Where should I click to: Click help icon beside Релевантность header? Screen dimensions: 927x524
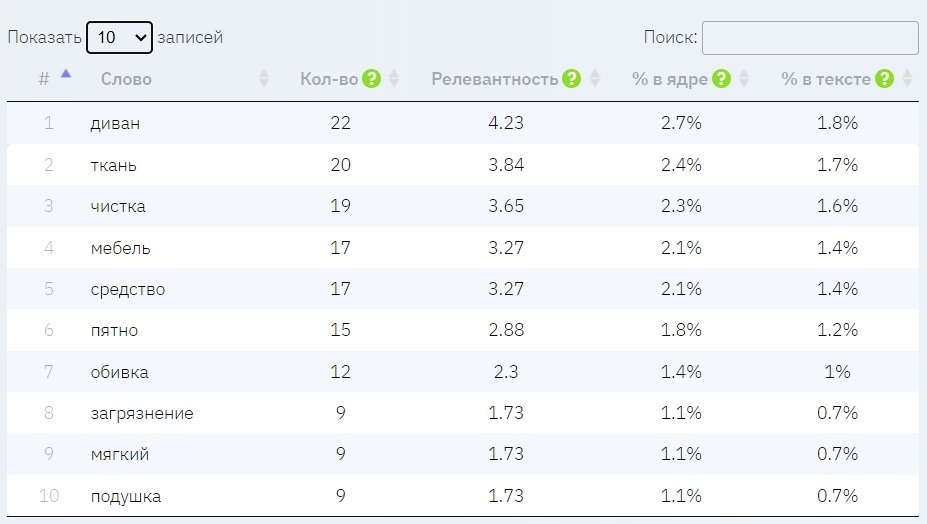point(572,79)
